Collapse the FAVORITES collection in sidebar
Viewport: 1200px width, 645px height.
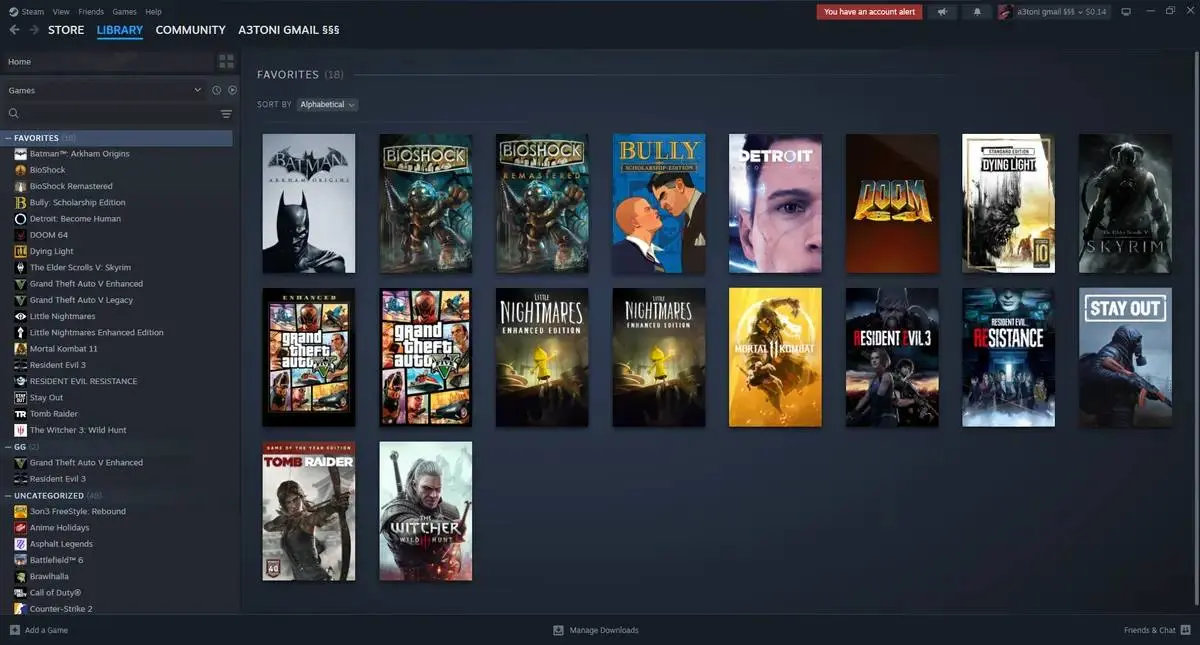tap(9, 138)
